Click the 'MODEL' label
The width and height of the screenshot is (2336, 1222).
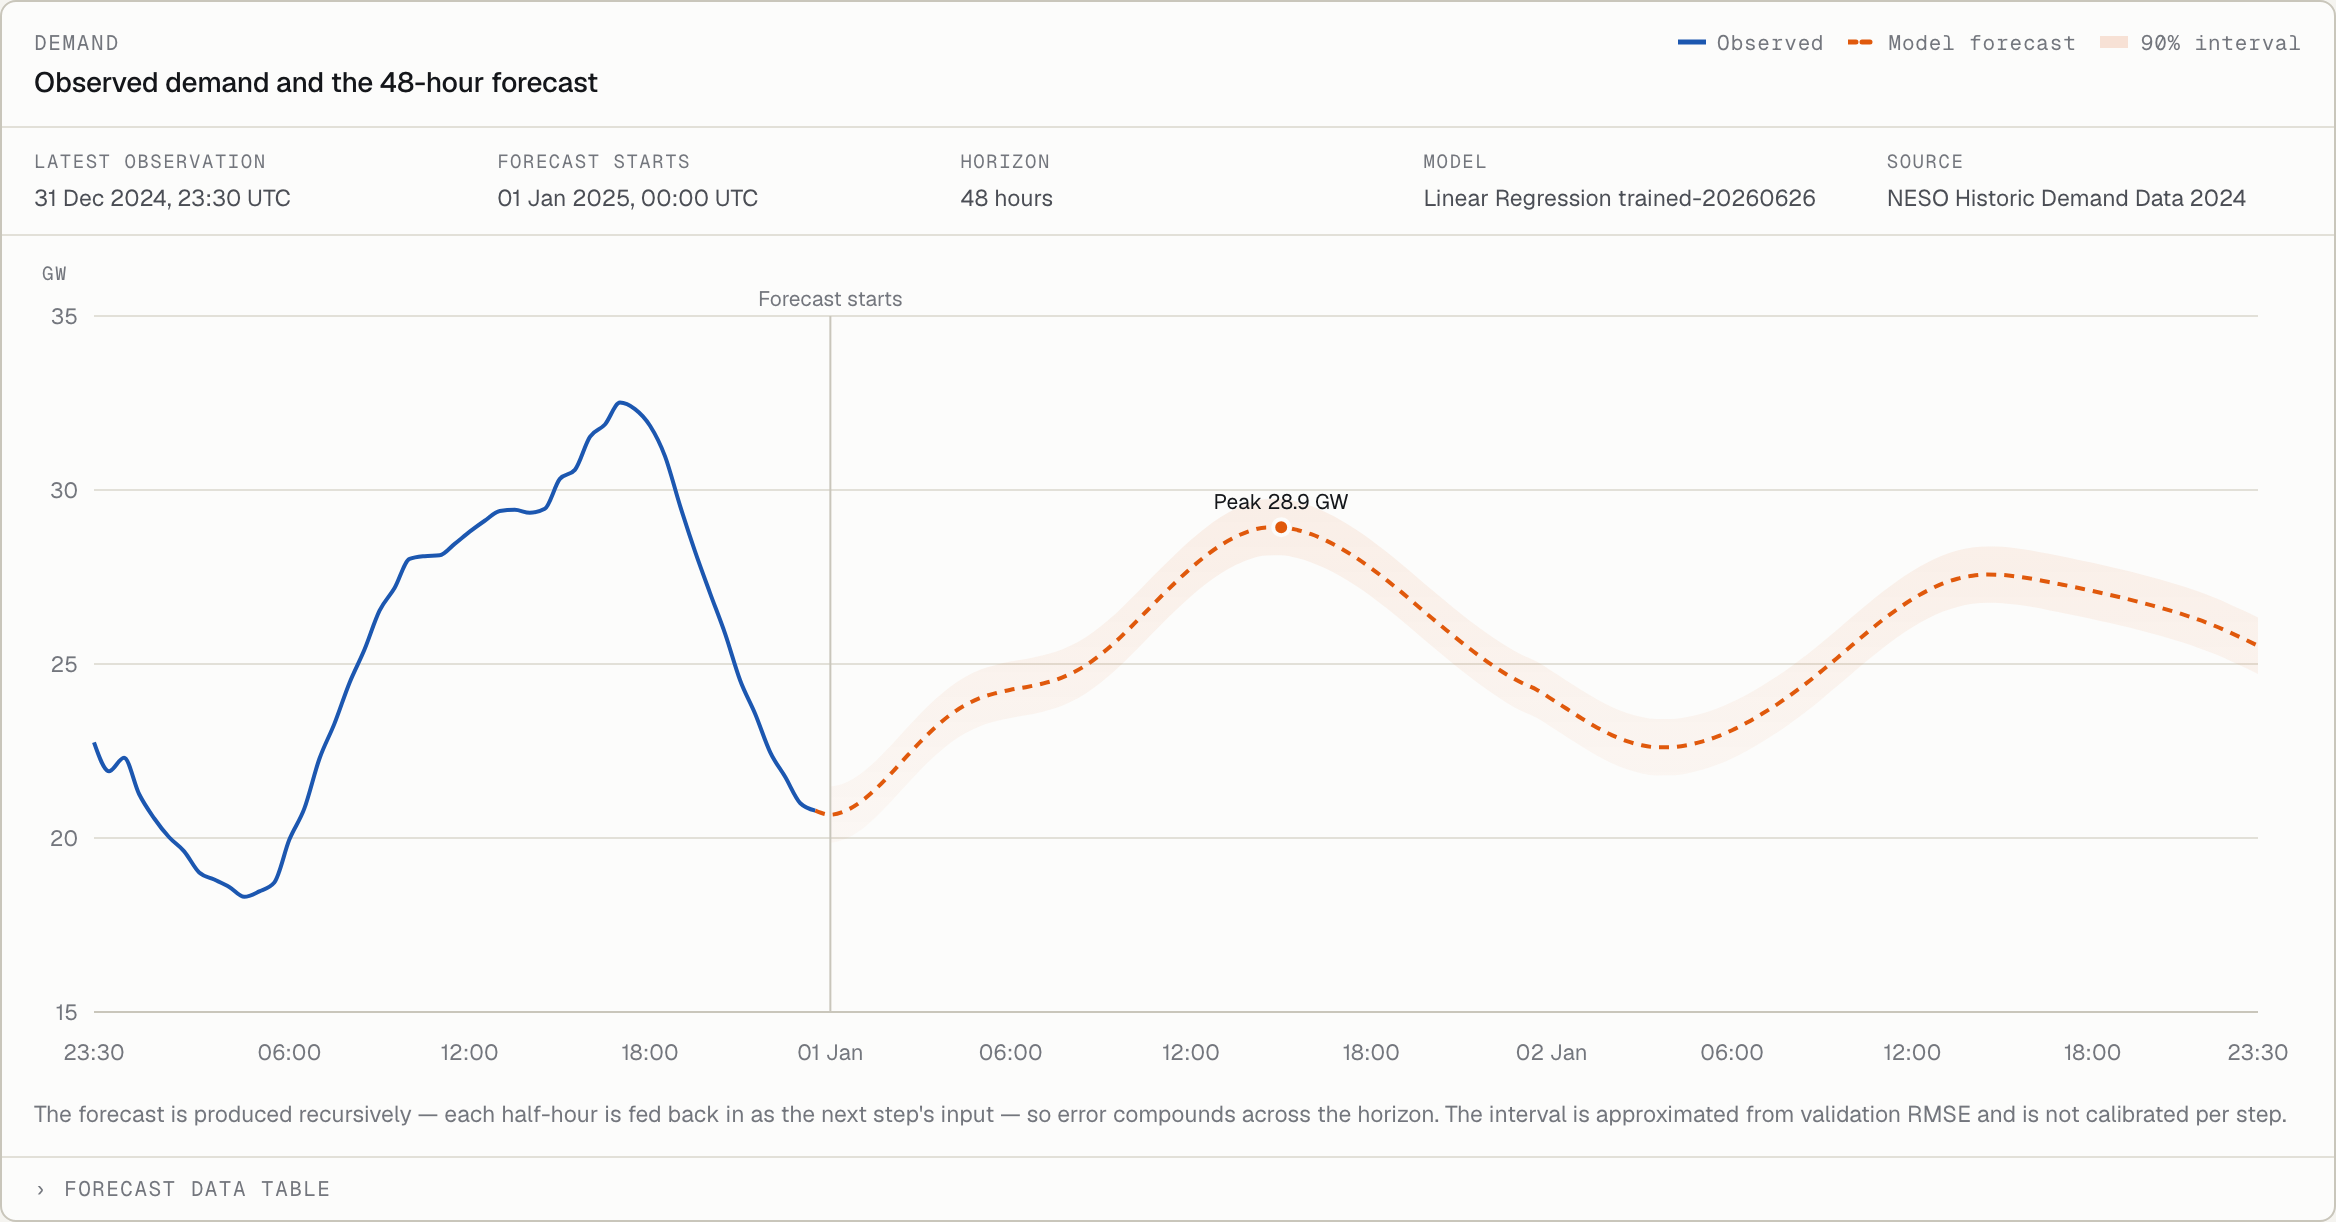1455,162
